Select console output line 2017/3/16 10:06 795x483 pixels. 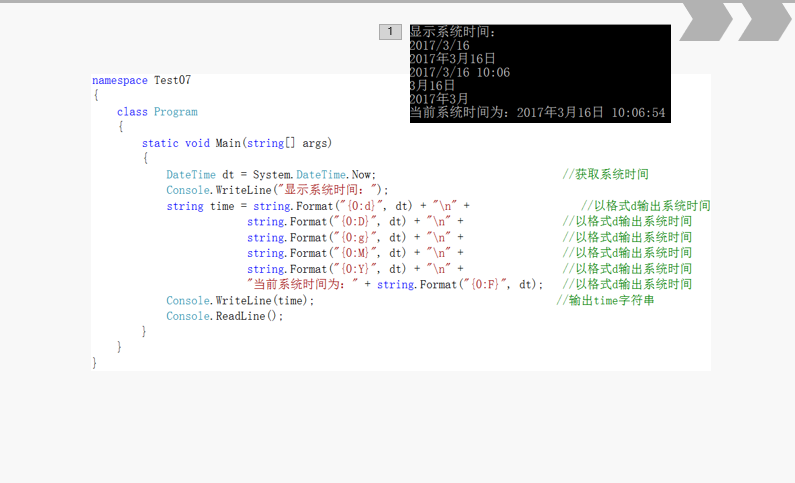460,72
